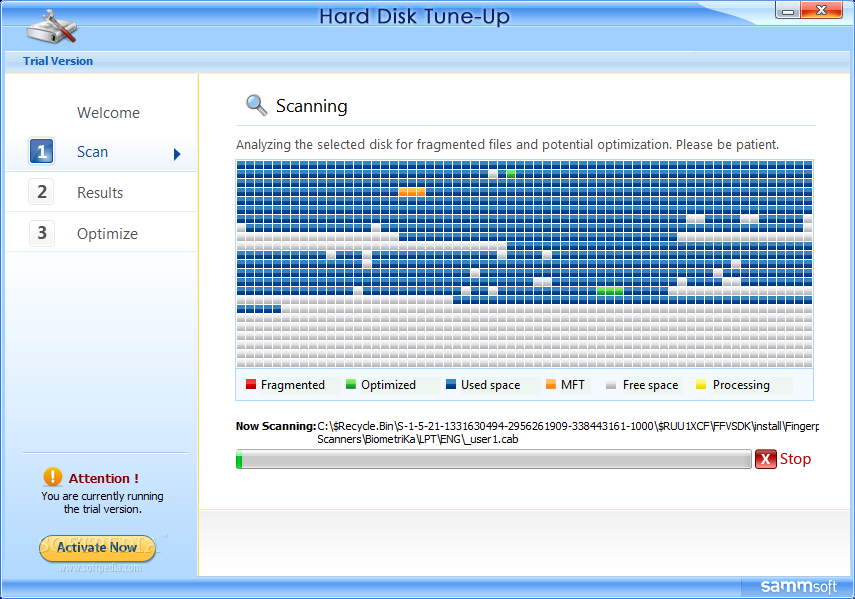Click the Optimized legend label
This screenshot has height=599, width=855.
[388, 385]
